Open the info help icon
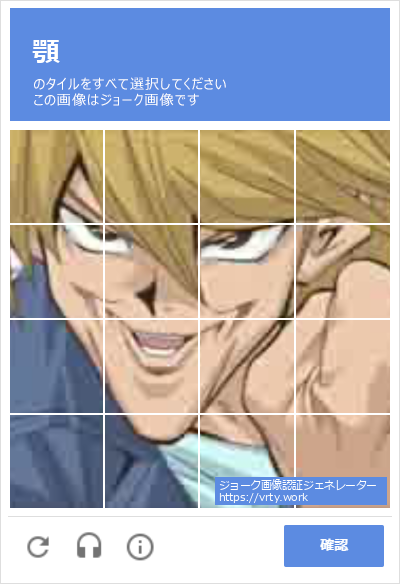This screenshot has height=584, width=400. [140, 547]
